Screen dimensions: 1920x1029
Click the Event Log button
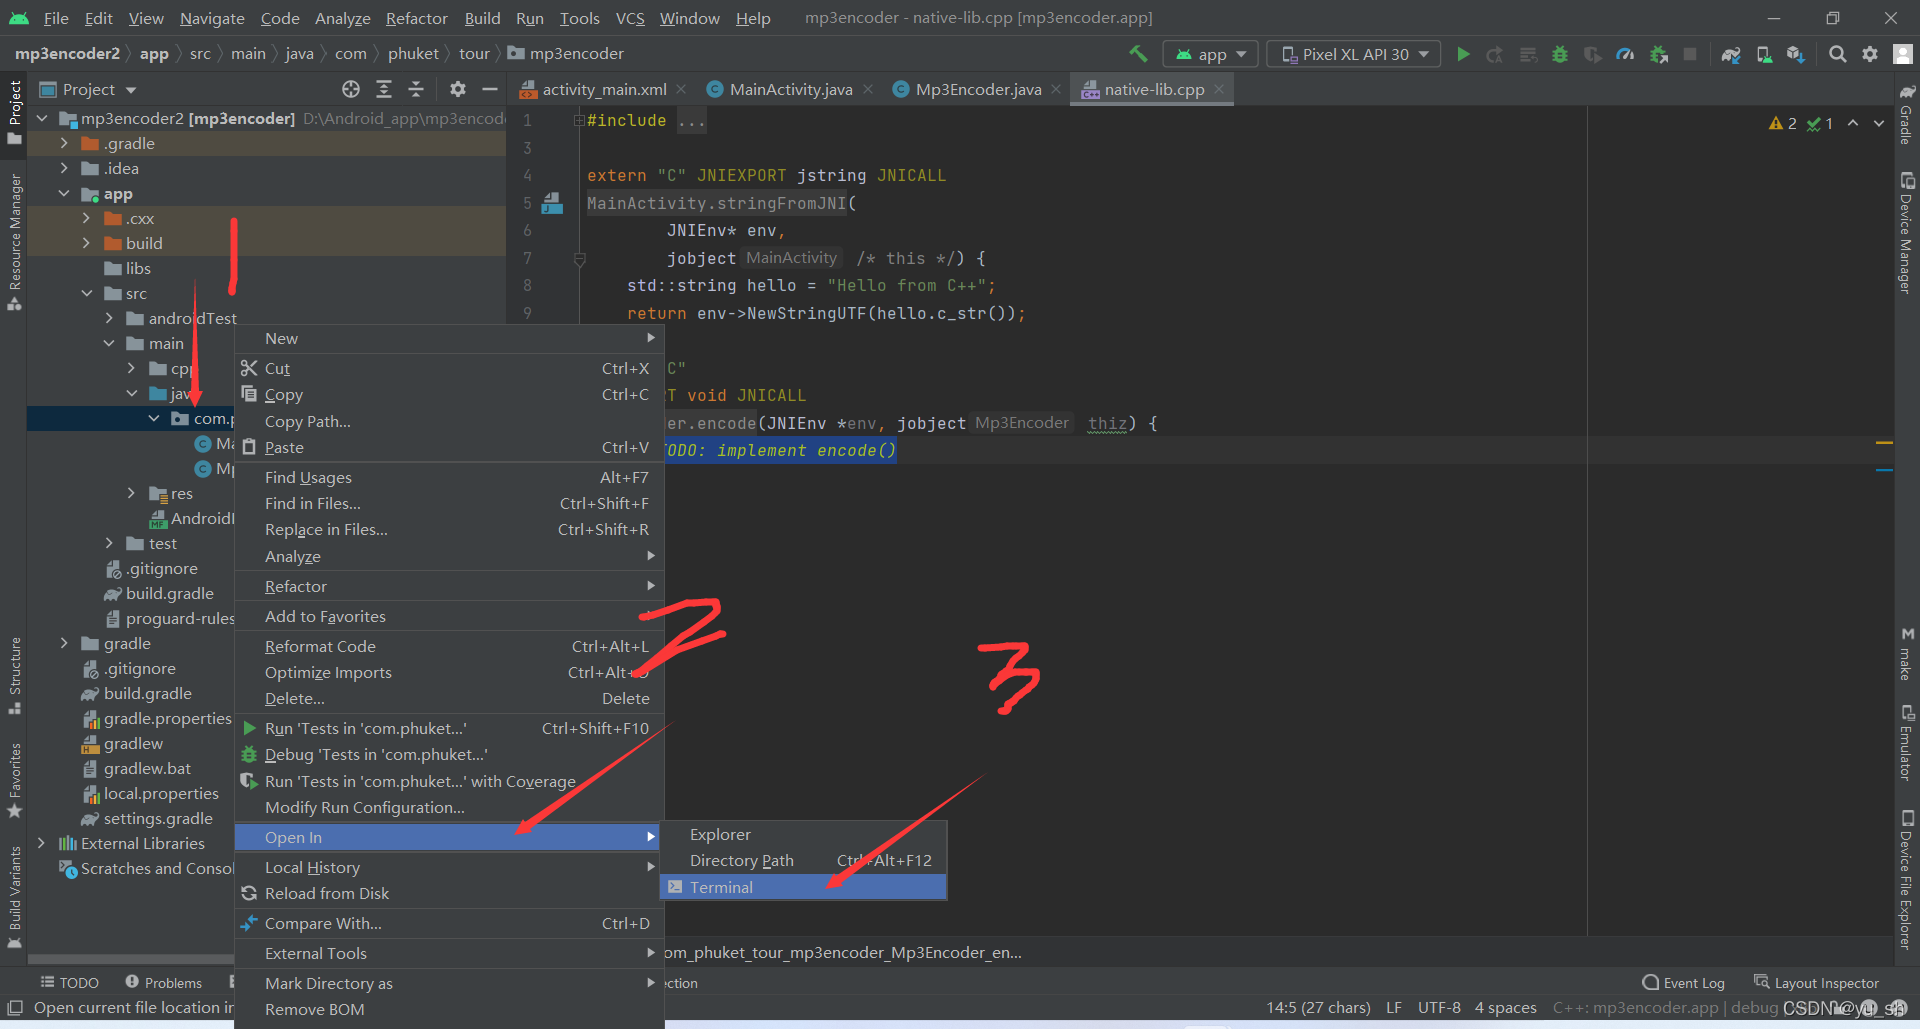(1684, 982)
